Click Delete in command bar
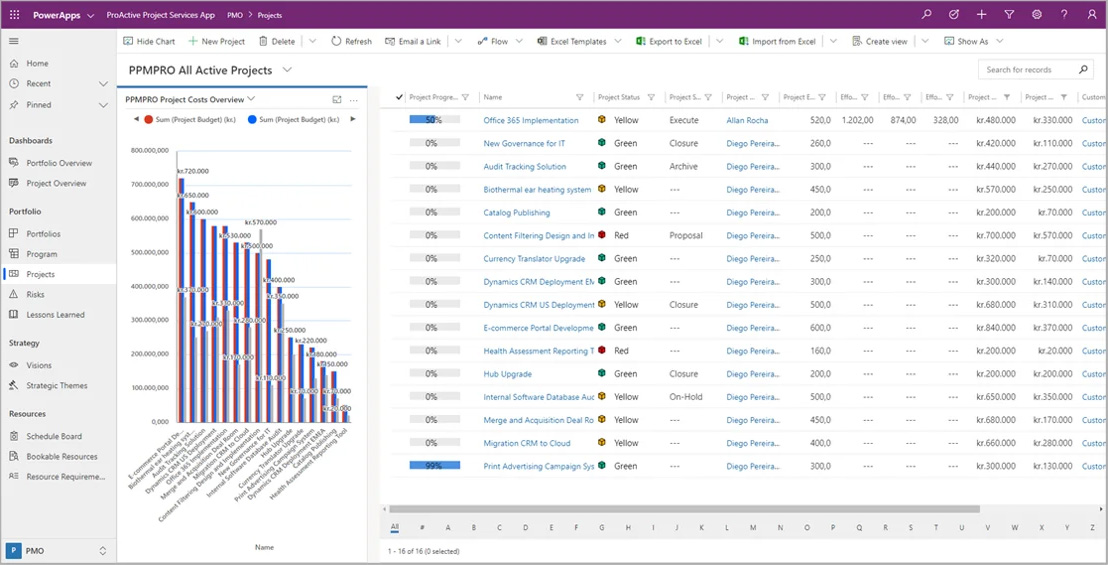Viewport: 1108px width, 565px height. click(x=277, y=42)
